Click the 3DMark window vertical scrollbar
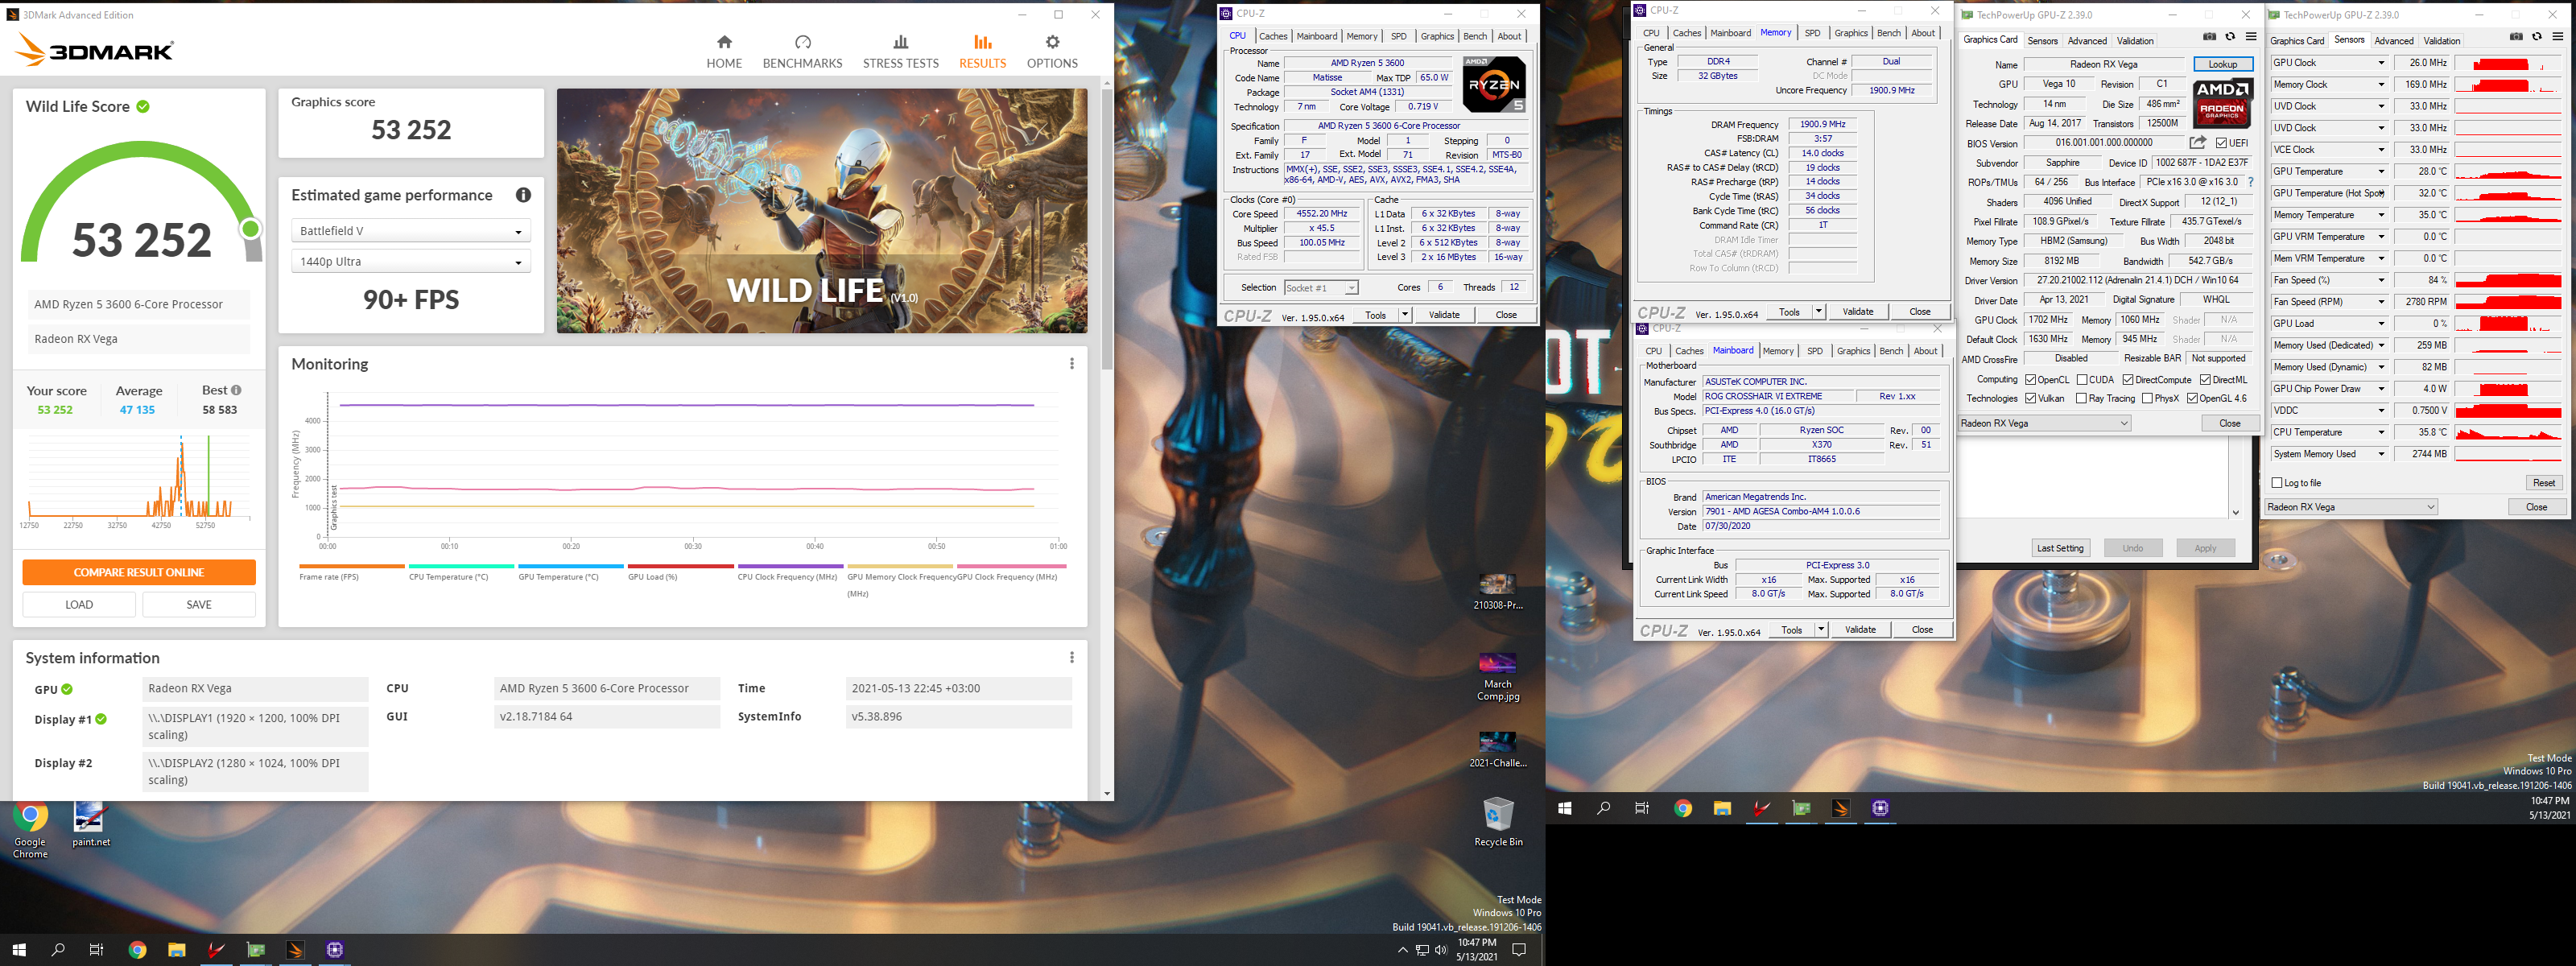2576x966 pixels. click(x=1106, y=230)
